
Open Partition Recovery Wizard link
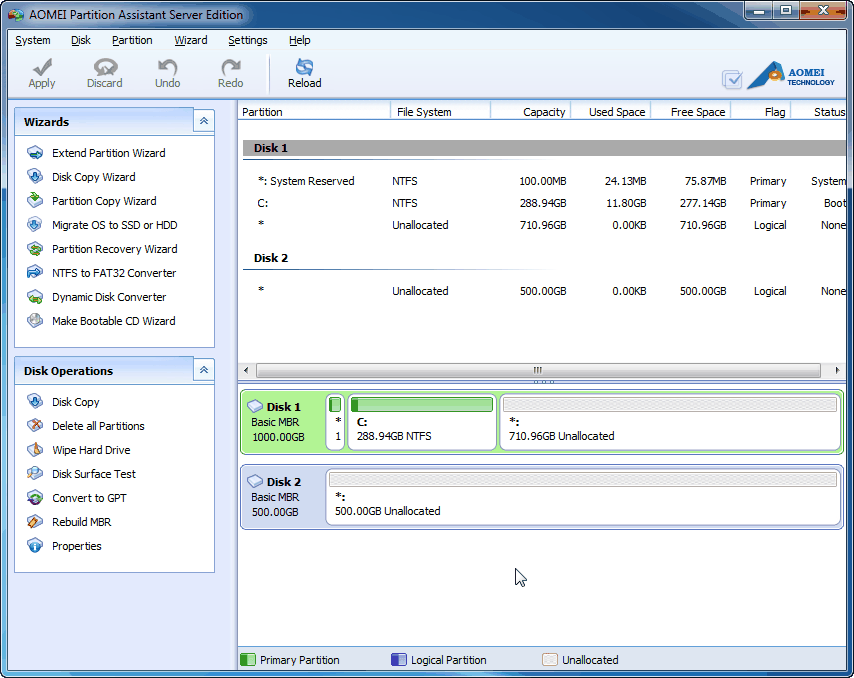point(115,249)
